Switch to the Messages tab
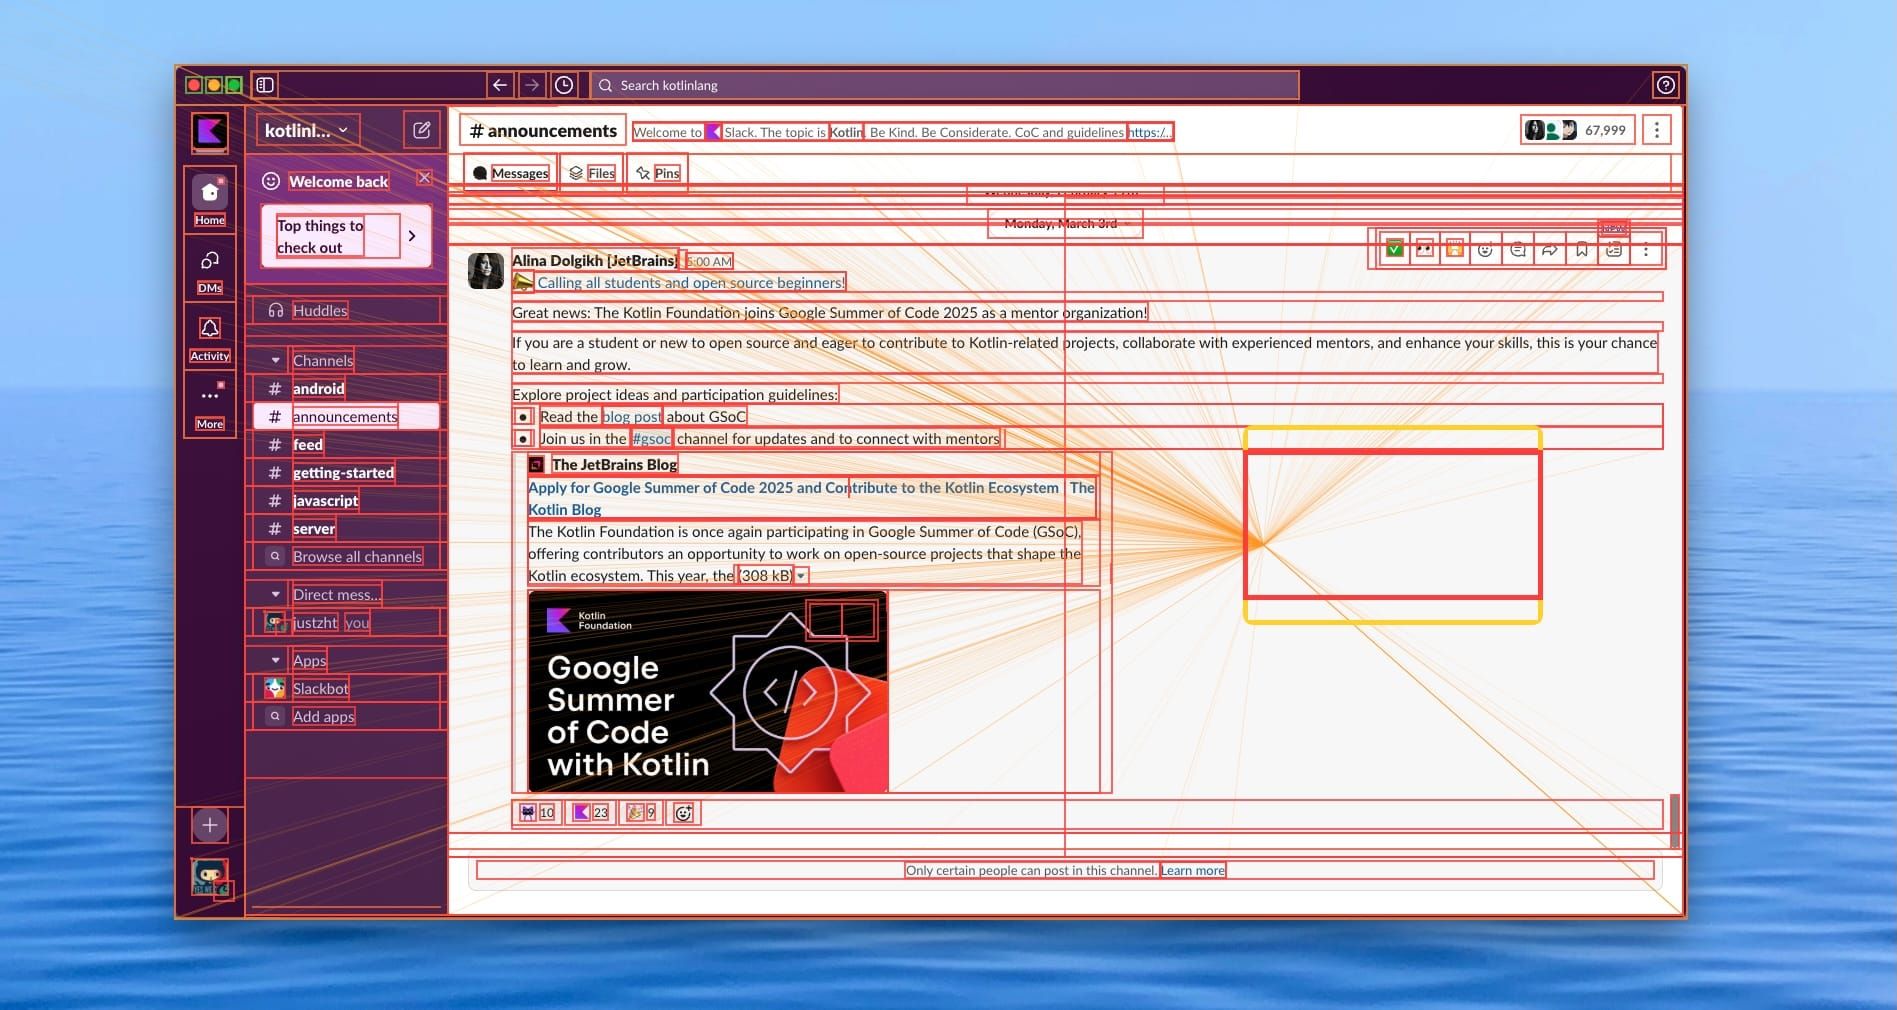This screenshot has width=1897, height=1010. [510, 173]
